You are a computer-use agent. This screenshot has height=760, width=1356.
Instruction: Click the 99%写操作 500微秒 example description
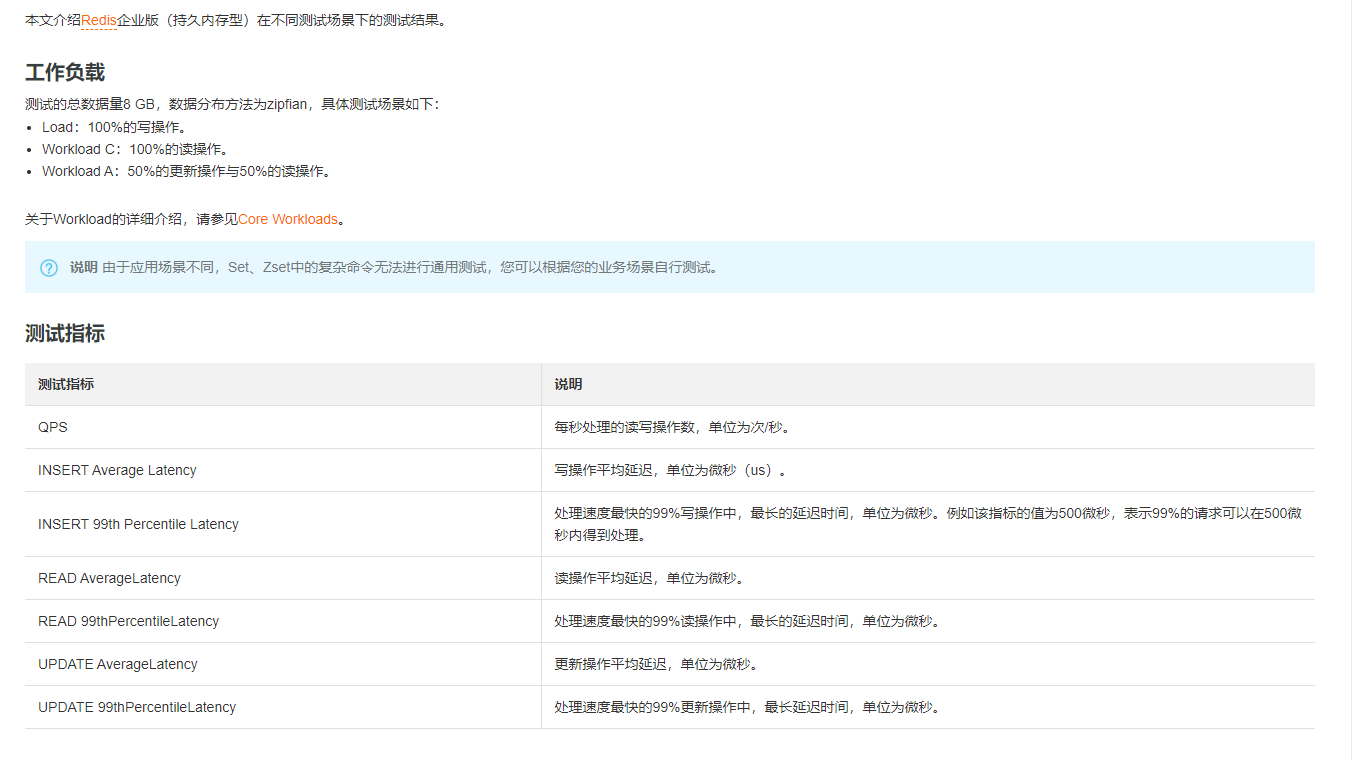928,524
